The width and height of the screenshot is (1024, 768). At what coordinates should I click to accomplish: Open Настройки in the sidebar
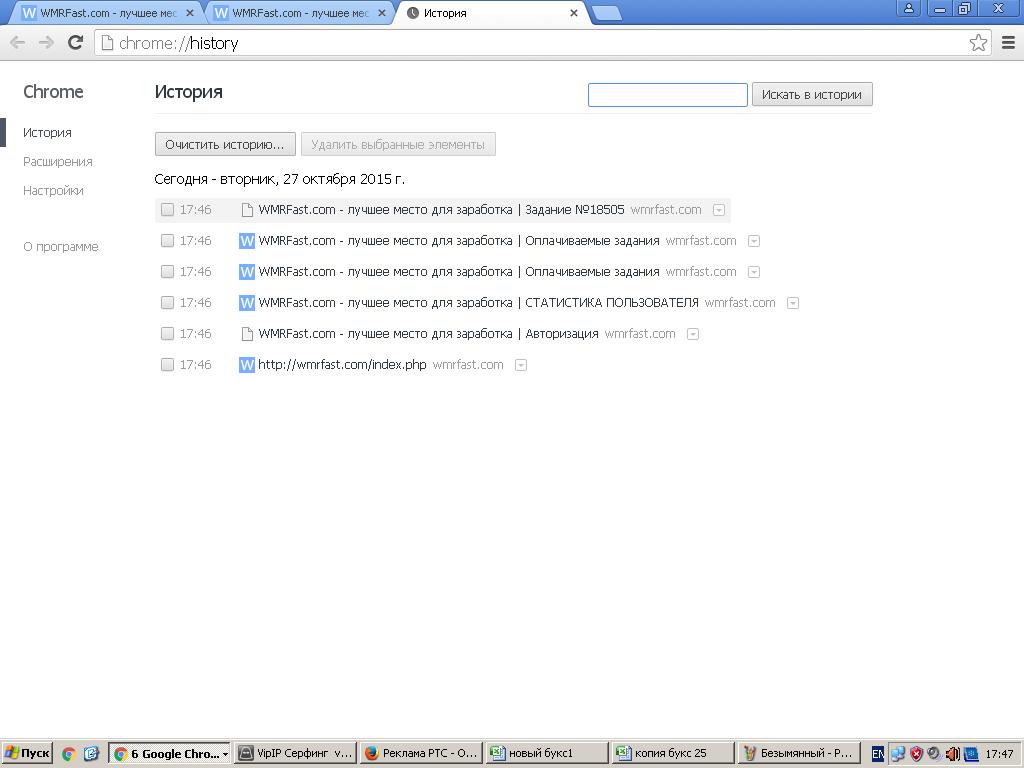point(53,191)
